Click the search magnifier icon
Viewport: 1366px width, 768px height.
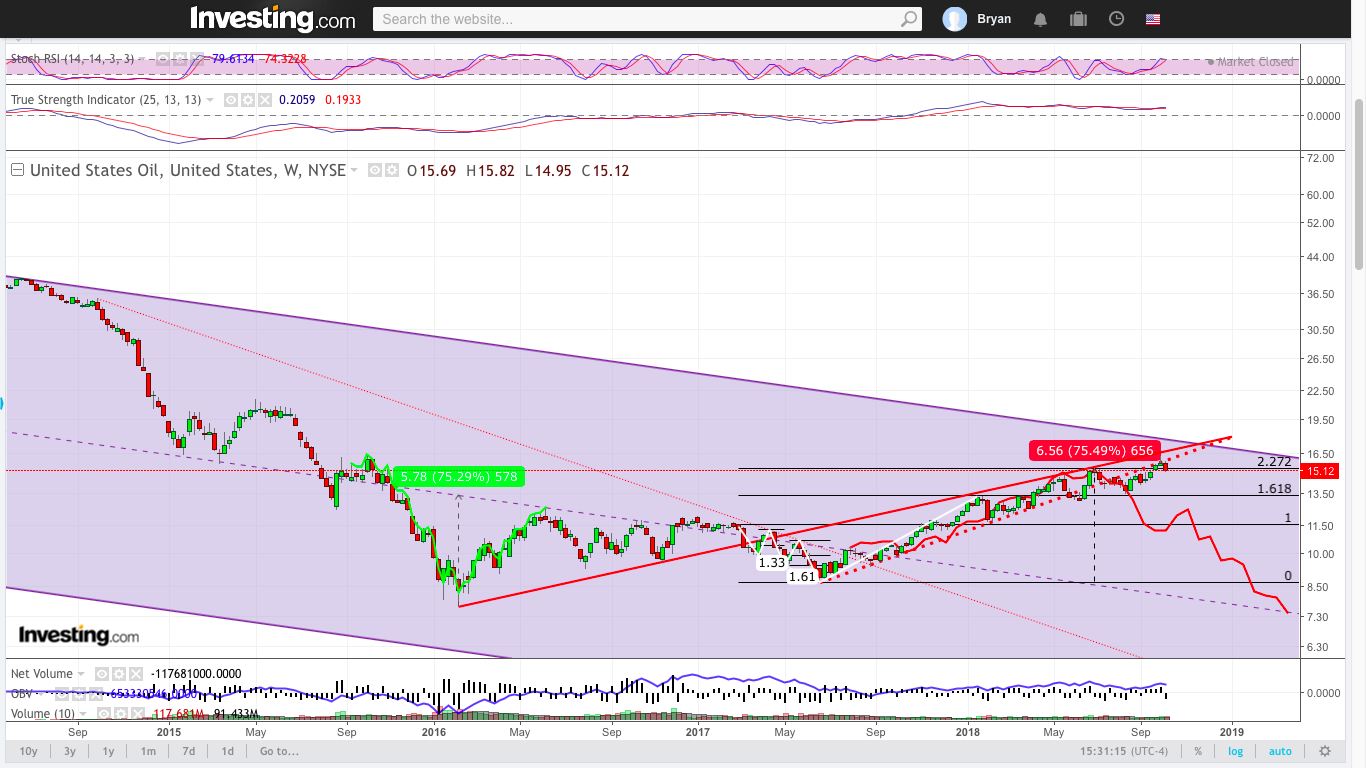click(x=909, y=19)
